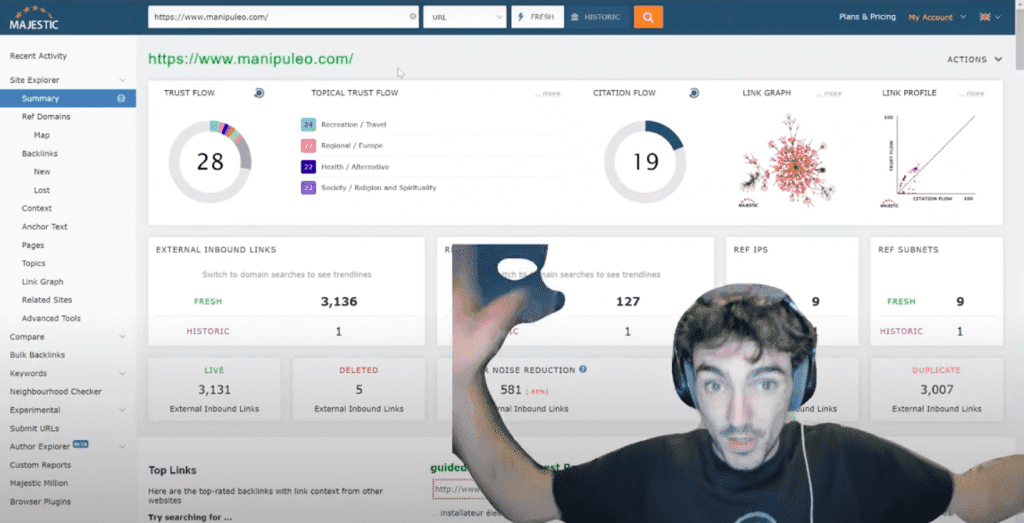
Task: Click the Link Profile chart thumbnail
Action: tap(929, 161)
